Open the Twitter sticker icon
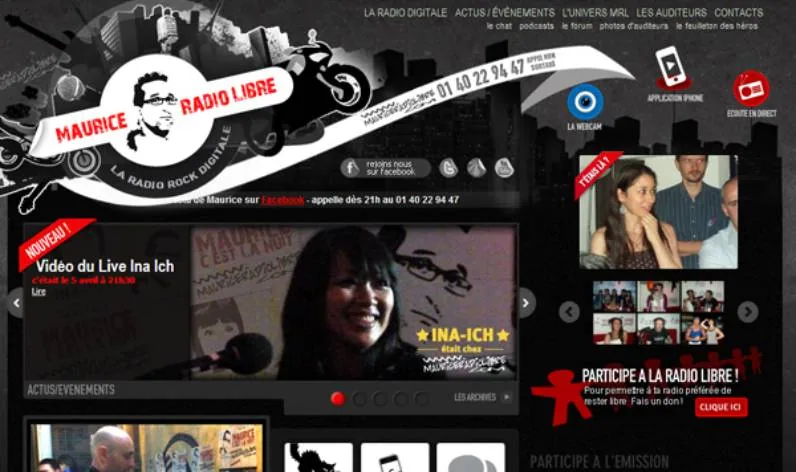 (449, 167)
